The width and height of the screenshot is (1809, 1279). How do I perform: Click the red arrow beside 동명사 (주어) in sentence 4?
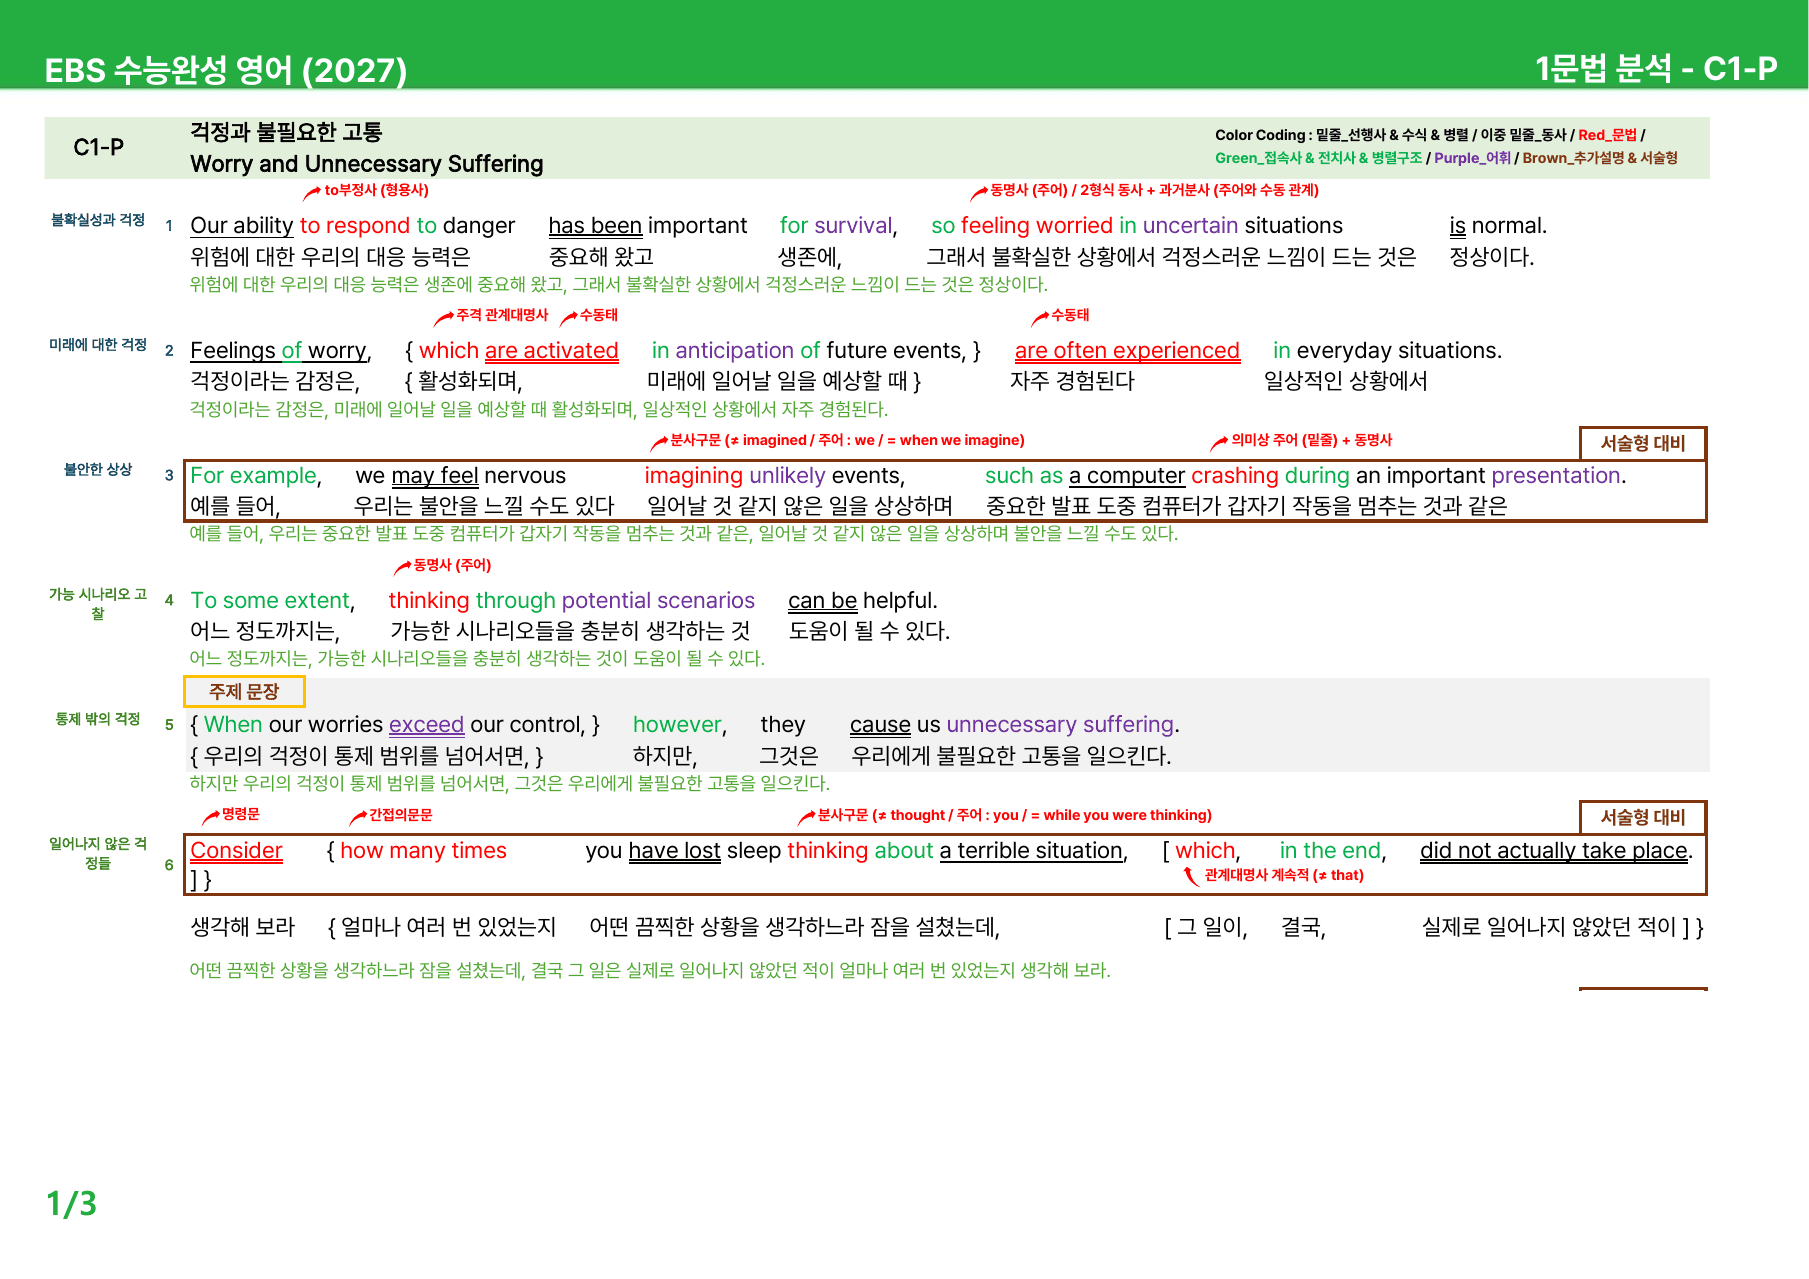(x=402, y=568)
